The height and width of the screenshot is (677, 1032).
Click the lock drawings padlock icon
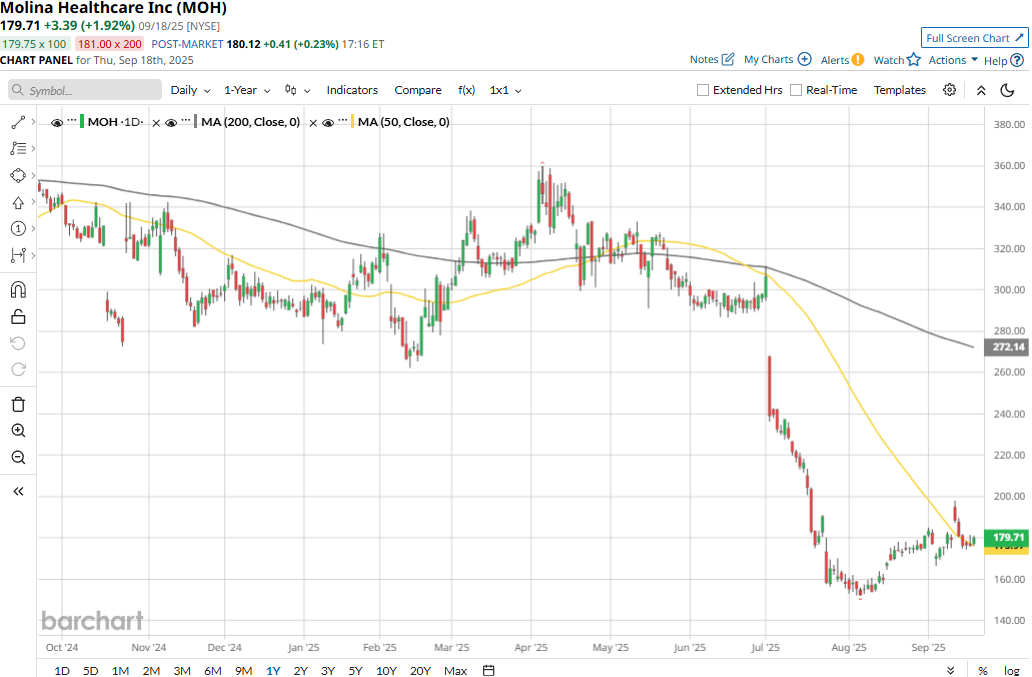[18, 316]
